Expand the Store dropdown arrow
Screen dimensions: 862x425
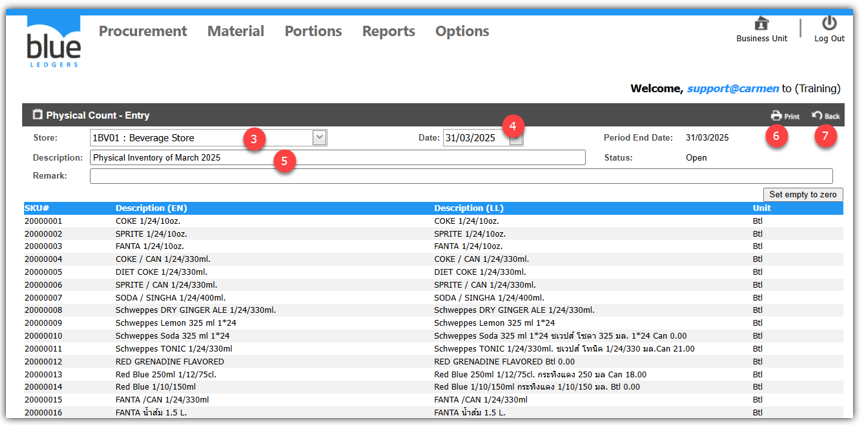[x=319, y=138]
